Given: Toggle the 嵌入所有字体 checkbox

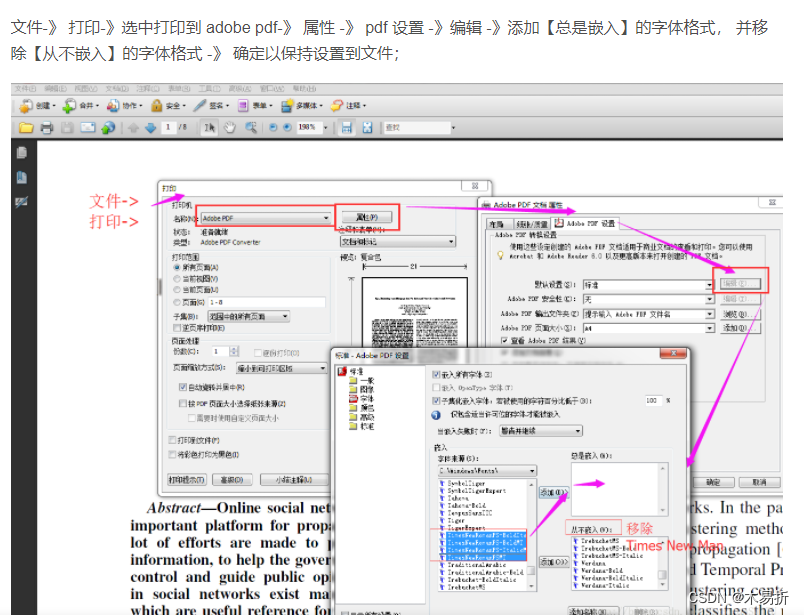Looking at the screenshot, I should point(435,372).
